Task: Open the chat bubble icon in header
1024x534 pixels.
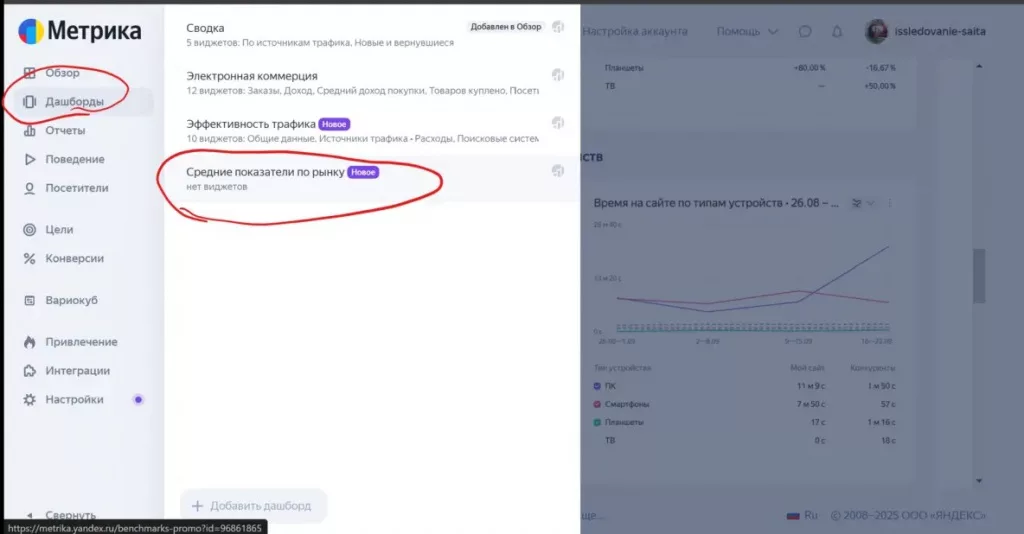Action: (805, 31)
